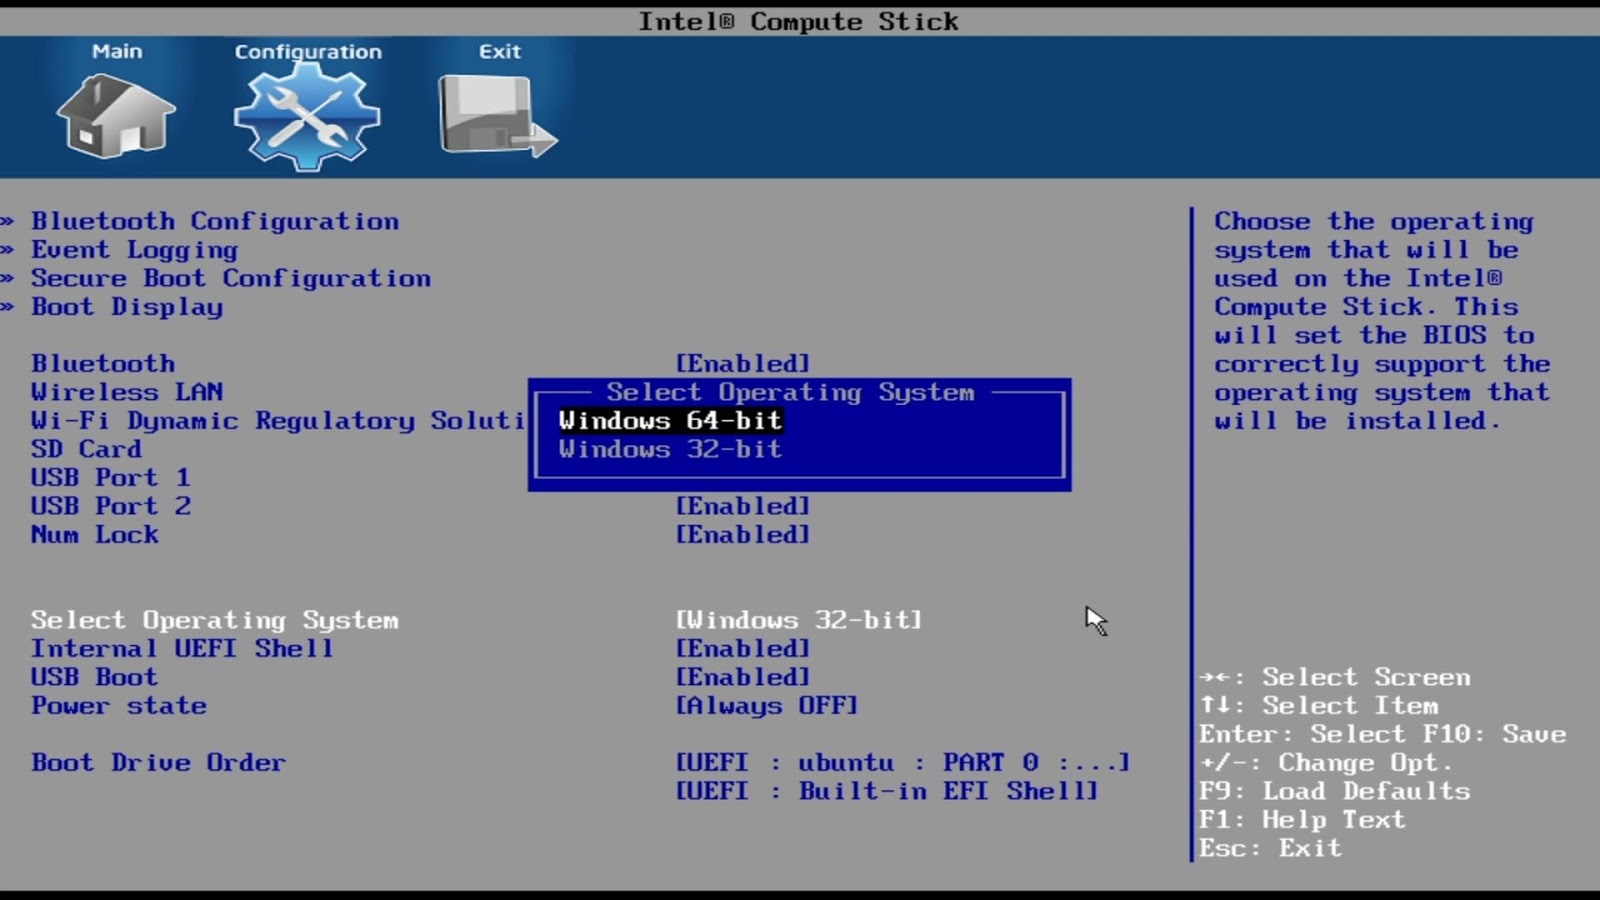The height and width of the screenshot is (900, 1600).
Task: Click the Esc: Exit hint
Action: tap(1270, 848)
